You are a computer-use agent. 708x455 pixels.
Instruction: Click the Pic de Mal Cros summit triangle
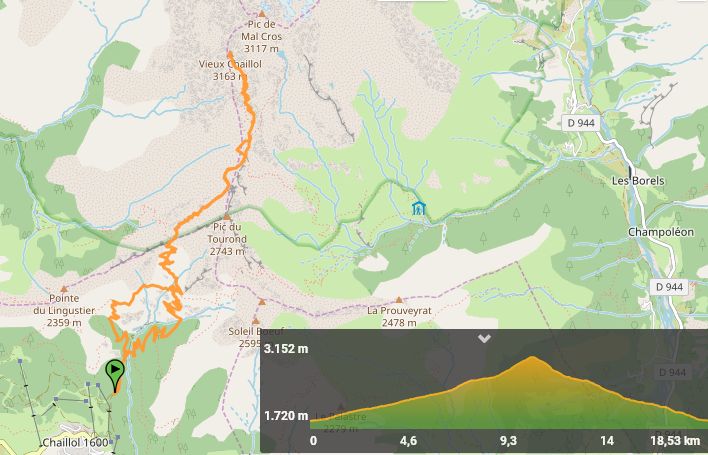click(261, 14)
